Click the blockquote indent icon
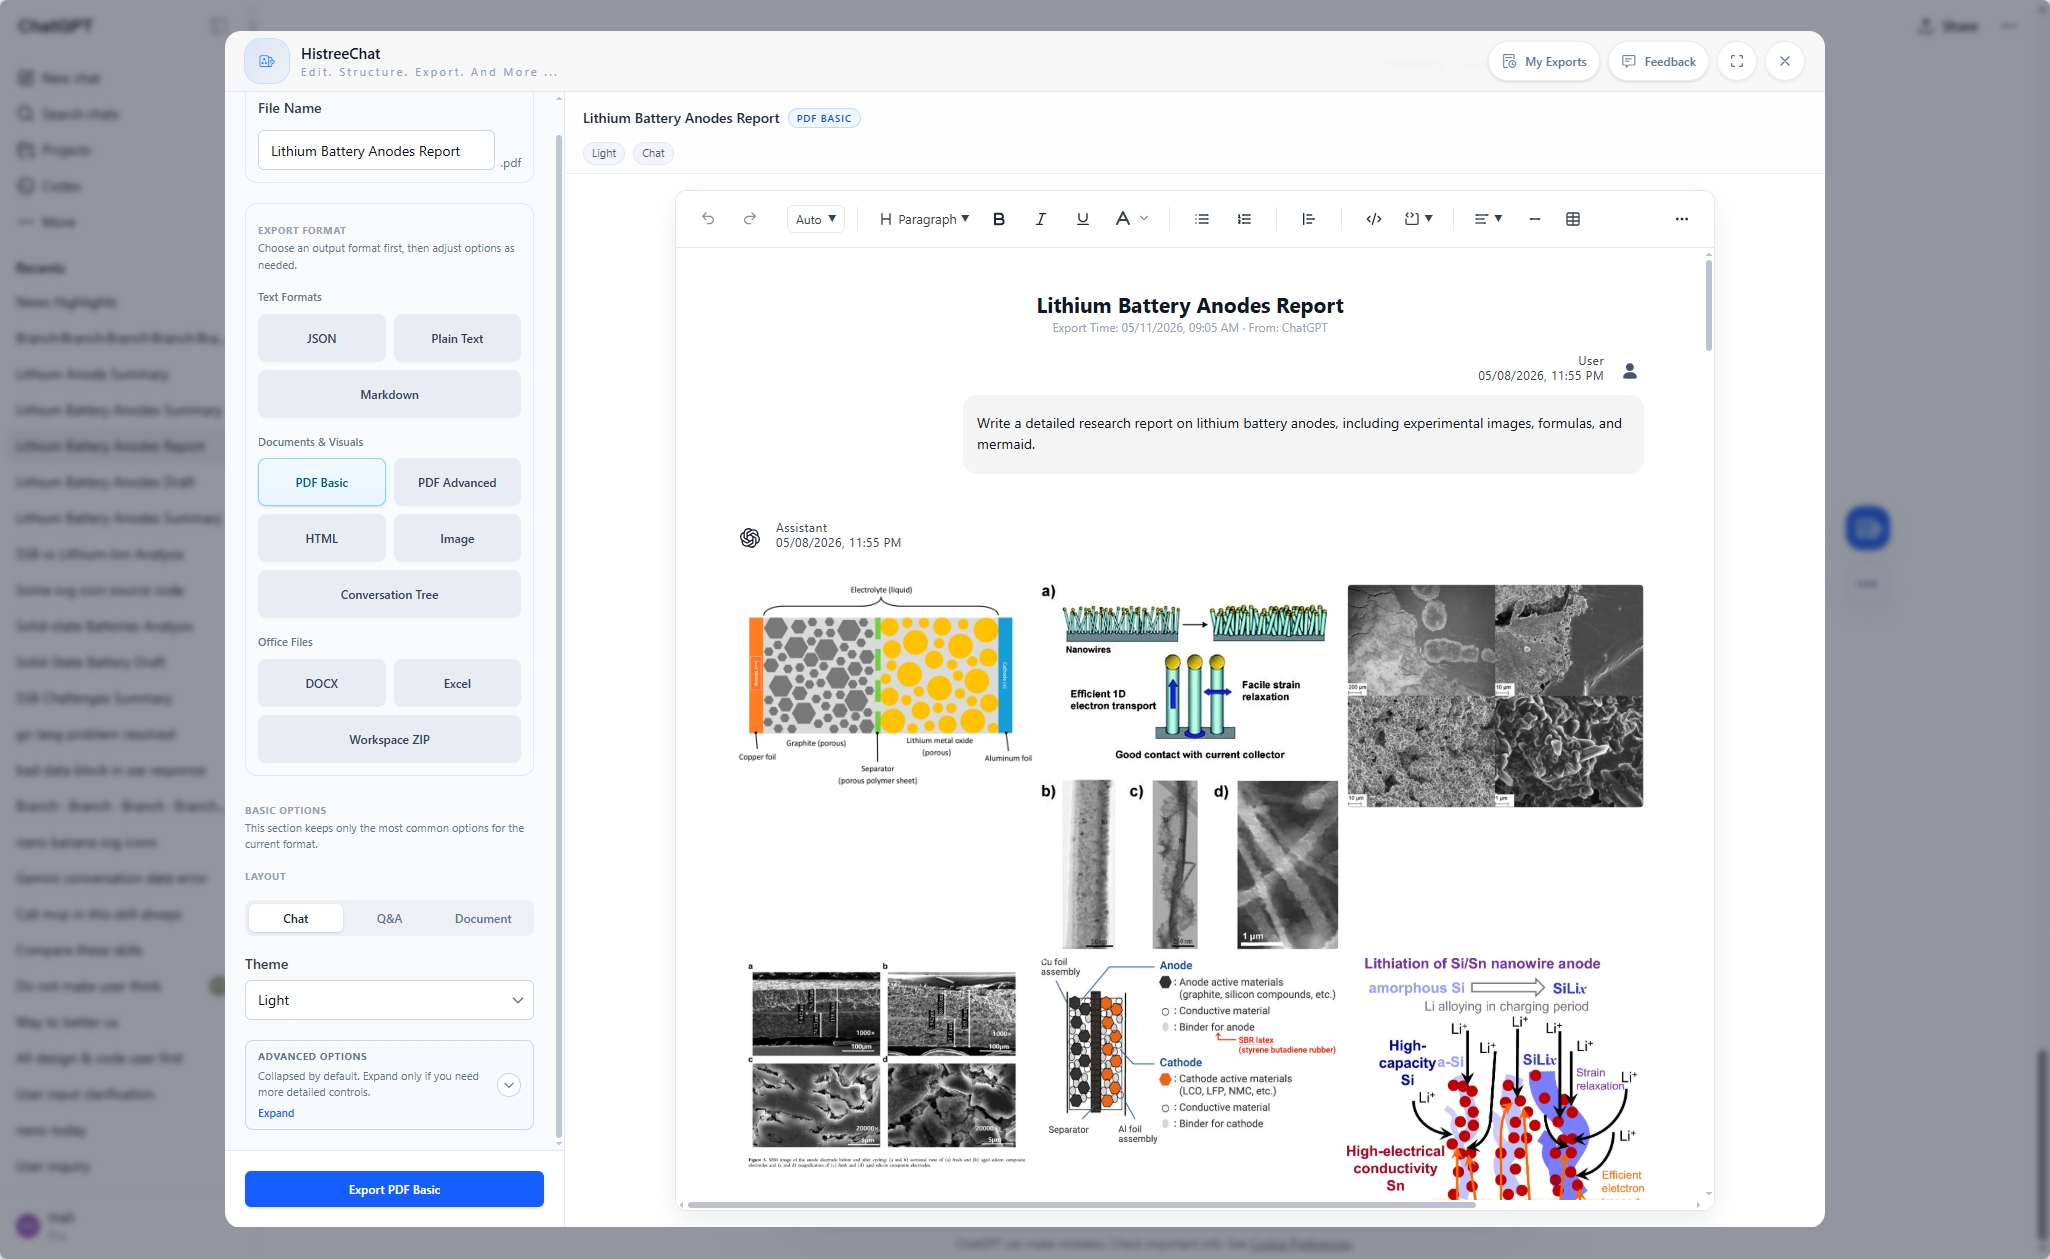 (x=1308, y=219)
